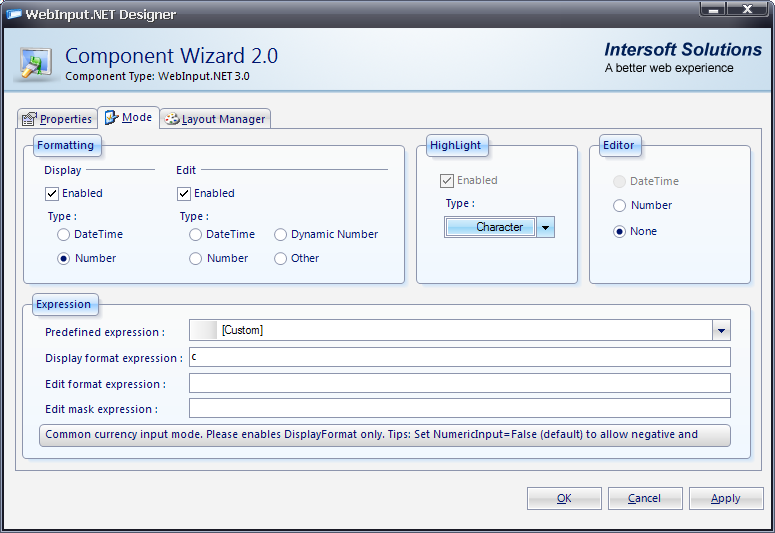Image resolution: width=775 pixels, height=533 pixels.
Task: Select Display type DateTime radio button
Action: (64, 235)
